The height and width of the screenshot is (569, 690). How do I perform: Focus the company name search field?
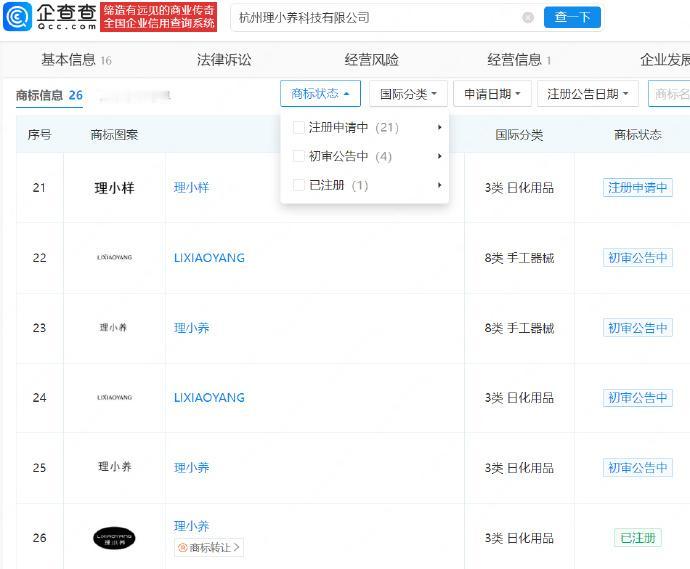[x=378, y=18]
